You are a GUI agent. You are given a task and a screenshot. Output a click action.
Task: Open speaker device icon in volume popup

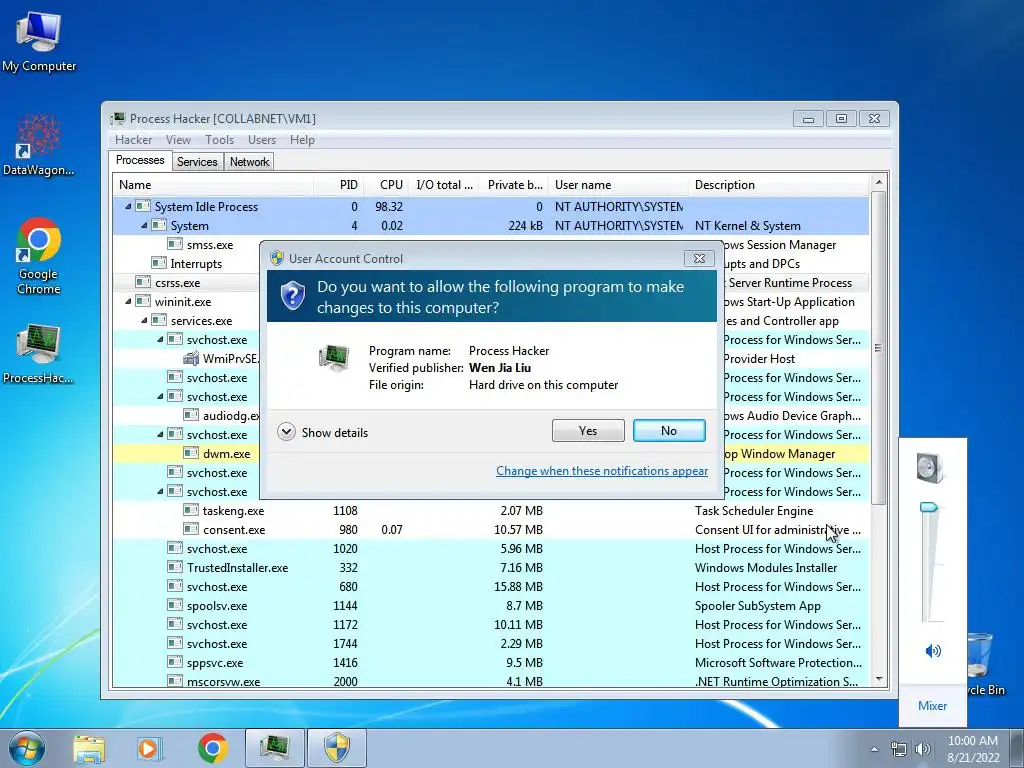(x=931, y=468)
